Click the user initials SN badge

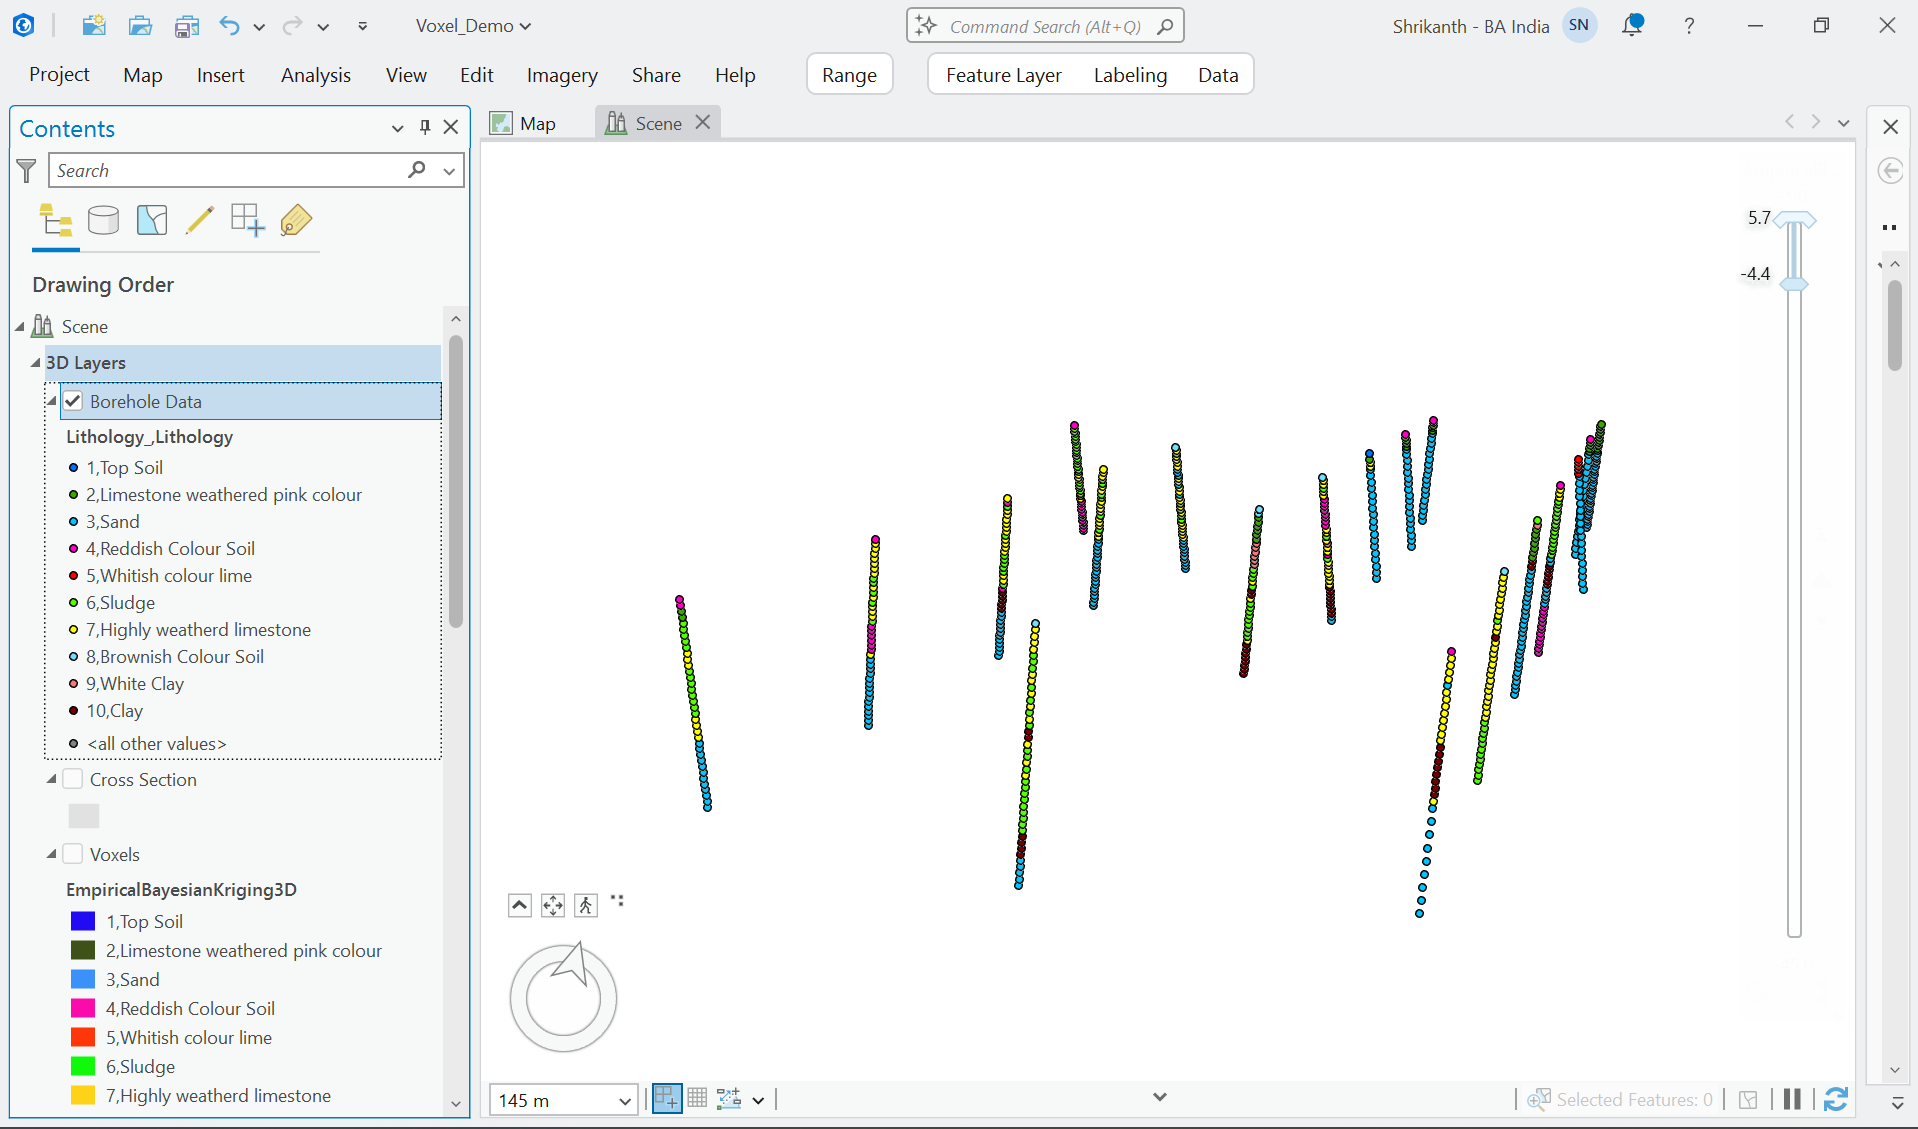[x=1580, y=26]
